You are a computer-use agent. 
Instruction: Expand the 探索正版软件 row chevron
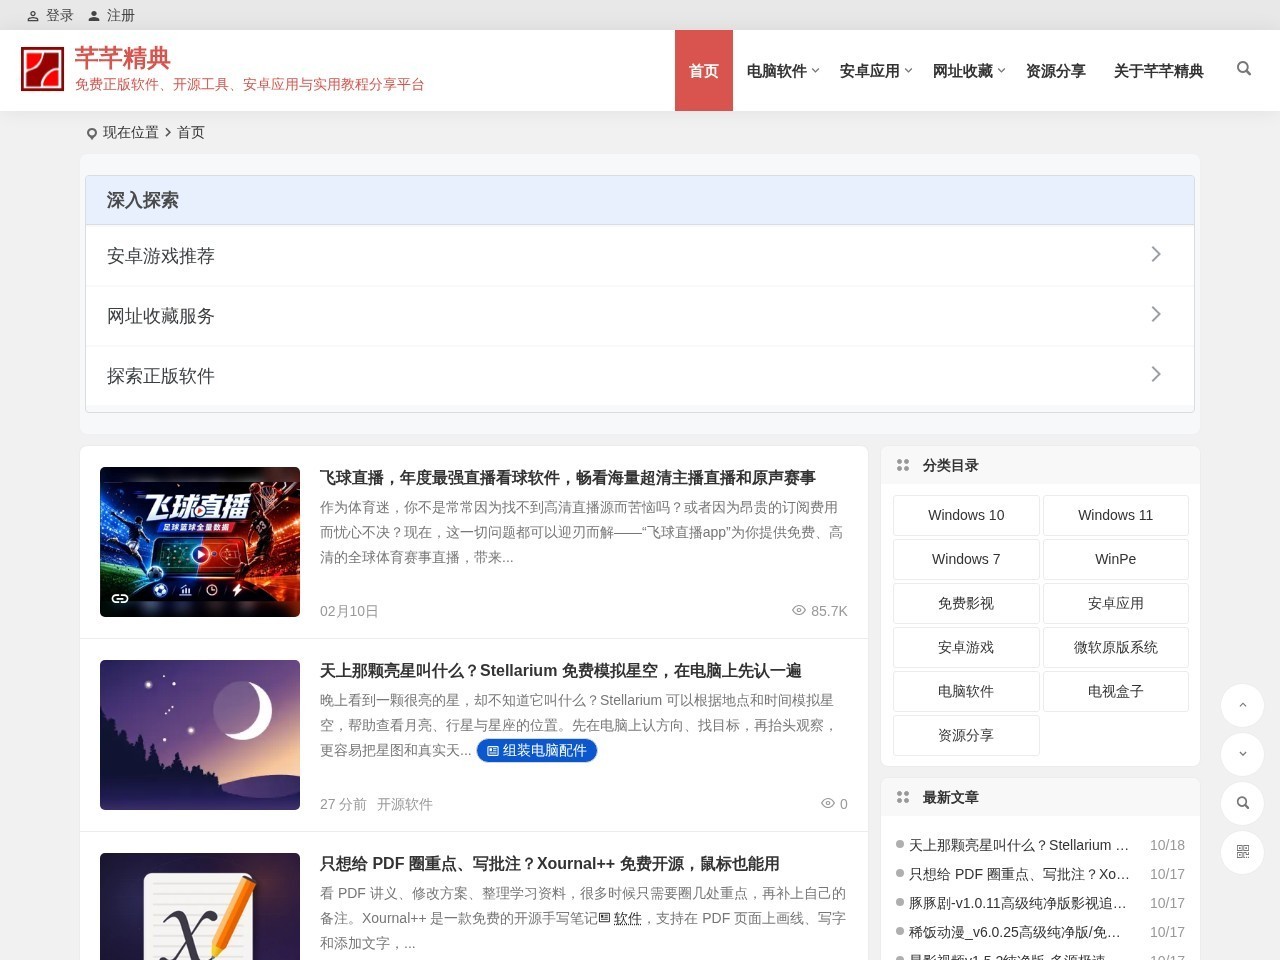click(x=1156, y=375)
